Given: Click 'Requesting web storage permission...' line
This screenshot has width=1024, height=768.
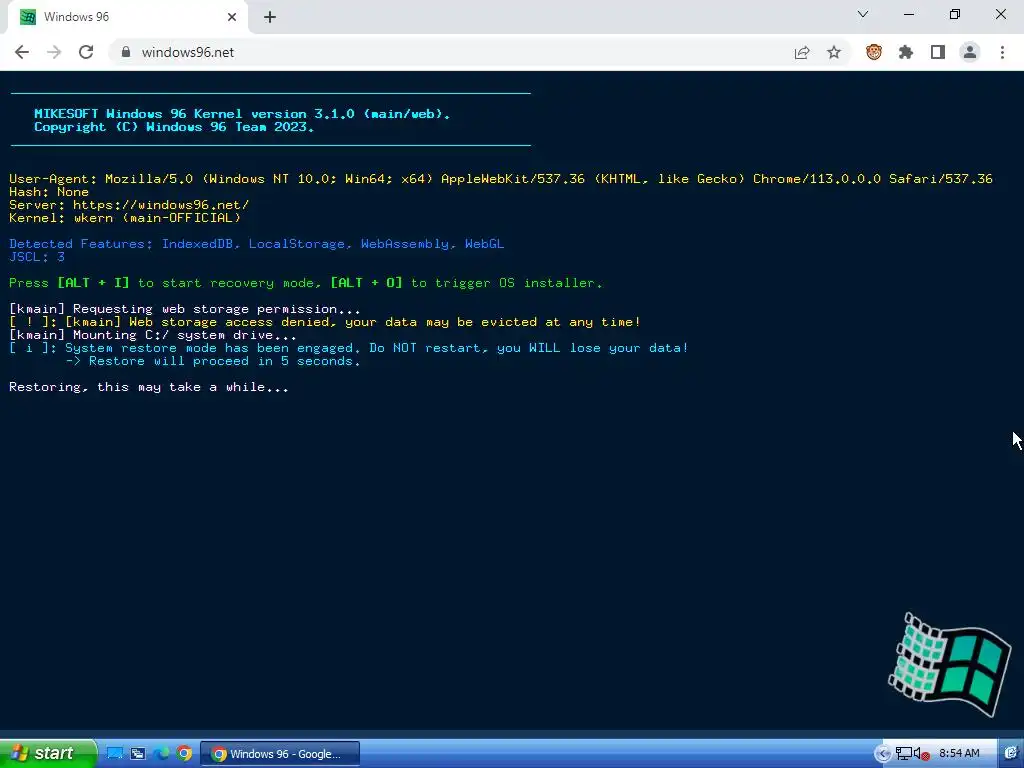Looking at the screenshot, I should click(185, 309).
